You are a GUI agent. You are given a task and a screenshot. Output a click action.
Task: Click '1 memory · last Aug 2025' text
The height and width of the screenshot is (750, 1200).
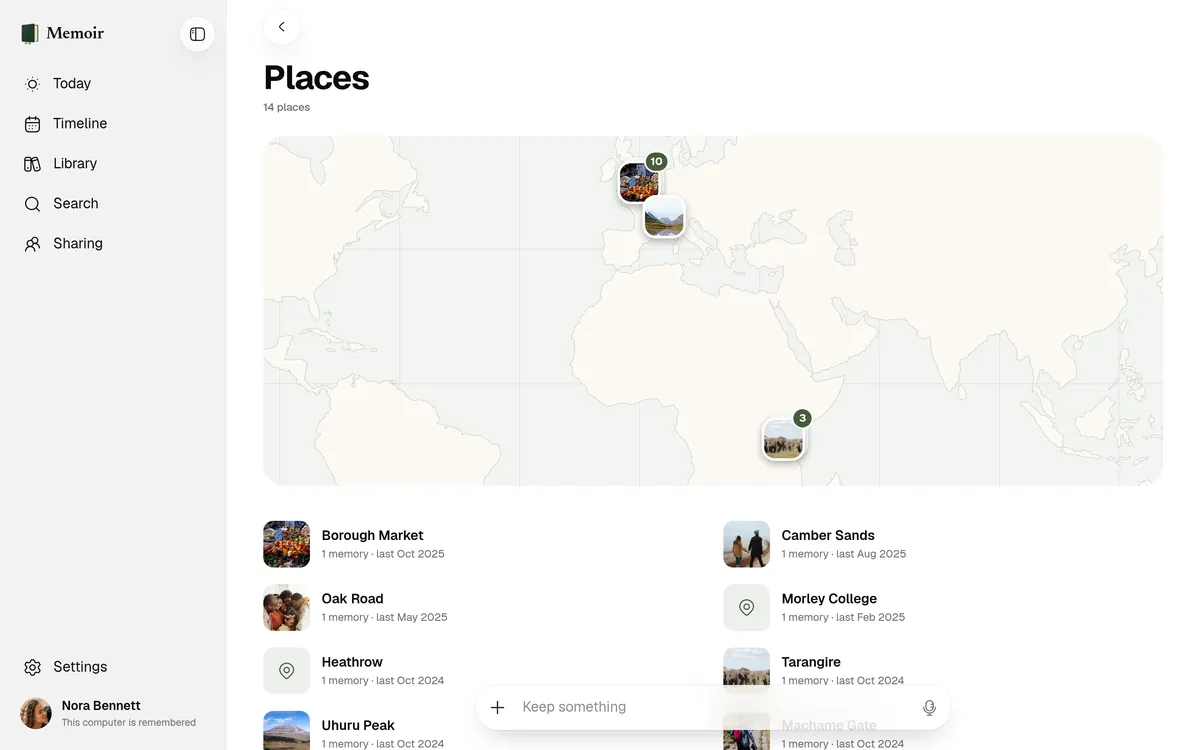coord(844,554)
